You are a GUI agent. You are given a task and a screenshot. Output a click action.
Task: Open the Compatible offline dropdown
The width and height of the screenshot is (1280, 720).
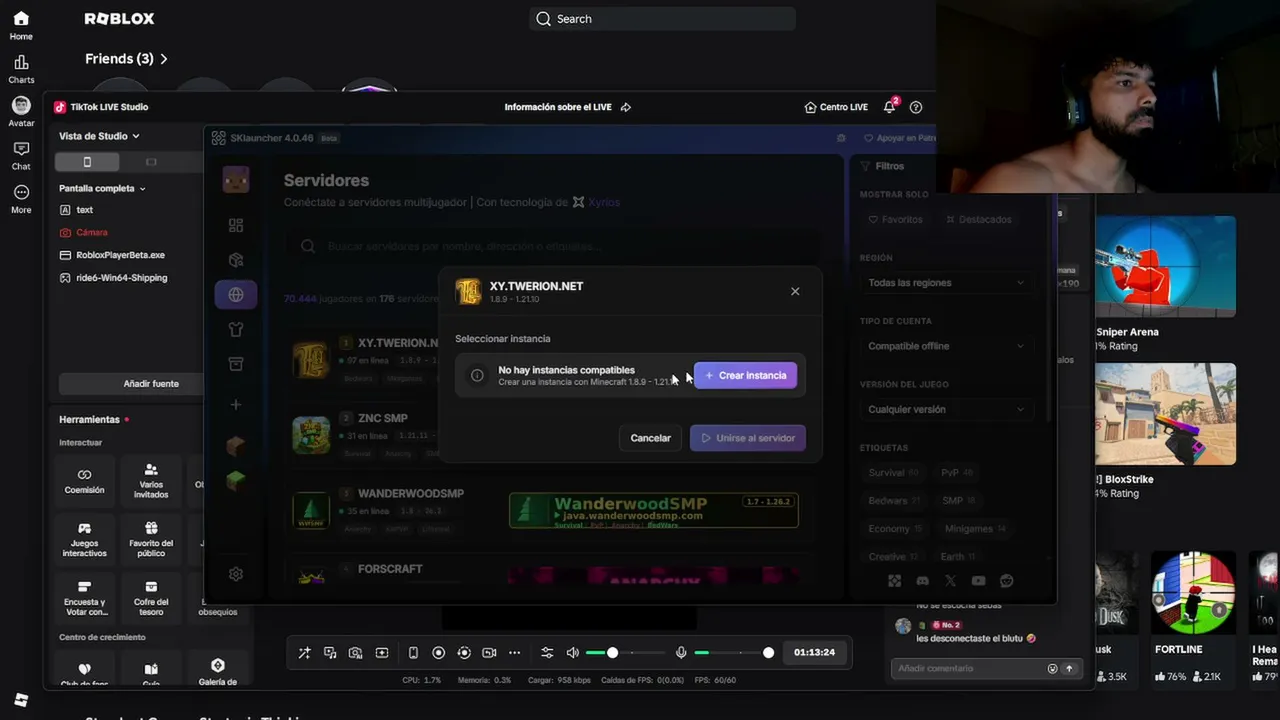click(946, 346)
